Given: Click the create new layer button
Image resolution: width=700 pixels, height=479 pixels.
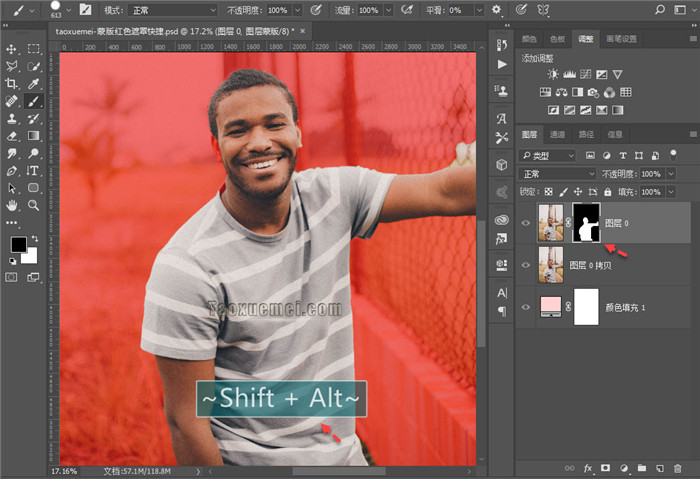Looking at the screenshot, I should point(660,467).
